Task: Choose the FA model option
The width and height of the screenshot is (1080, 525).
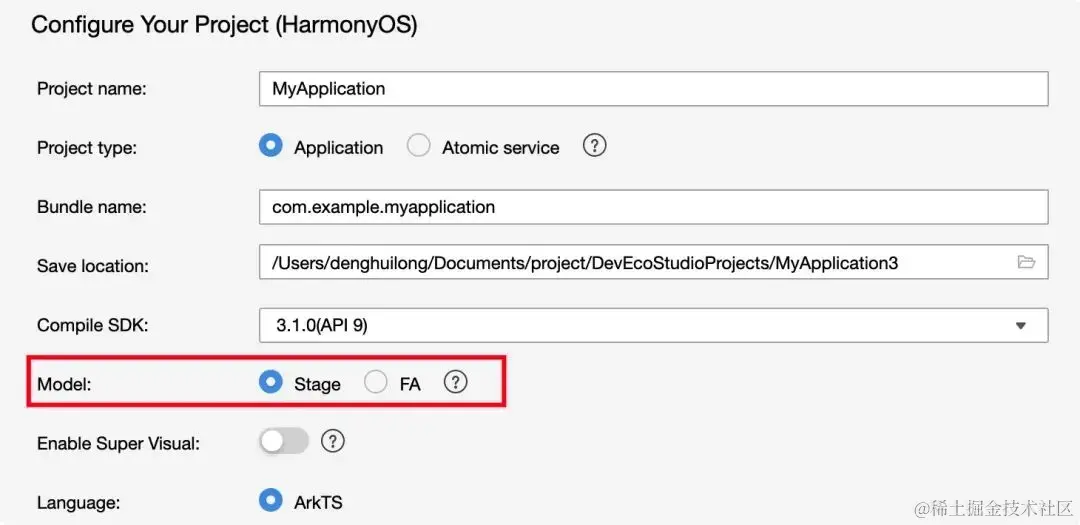Action: click(x=376, y=382)
